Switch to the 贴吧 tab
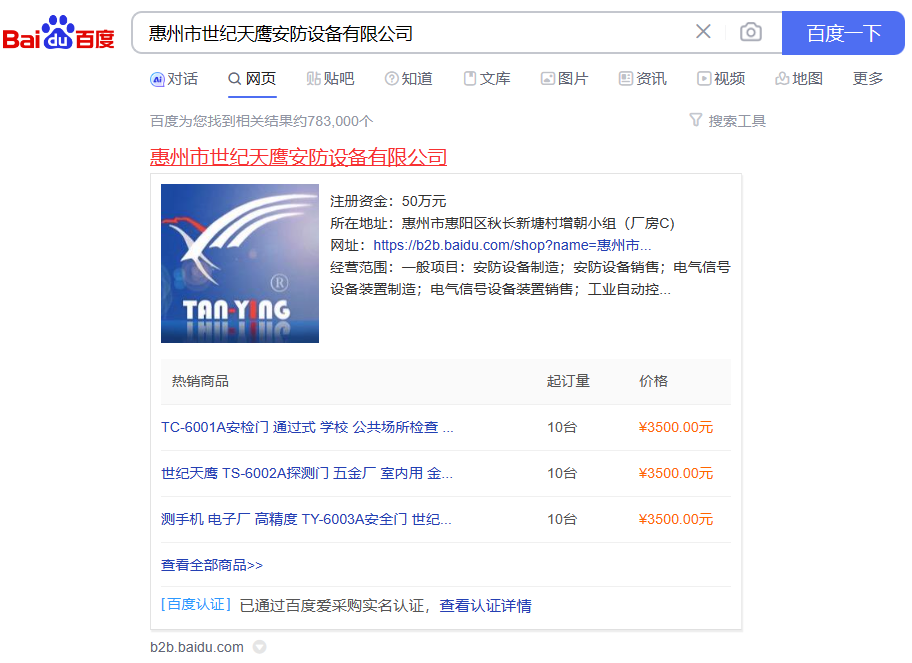 pyautogui.click(x=330, y=79)
